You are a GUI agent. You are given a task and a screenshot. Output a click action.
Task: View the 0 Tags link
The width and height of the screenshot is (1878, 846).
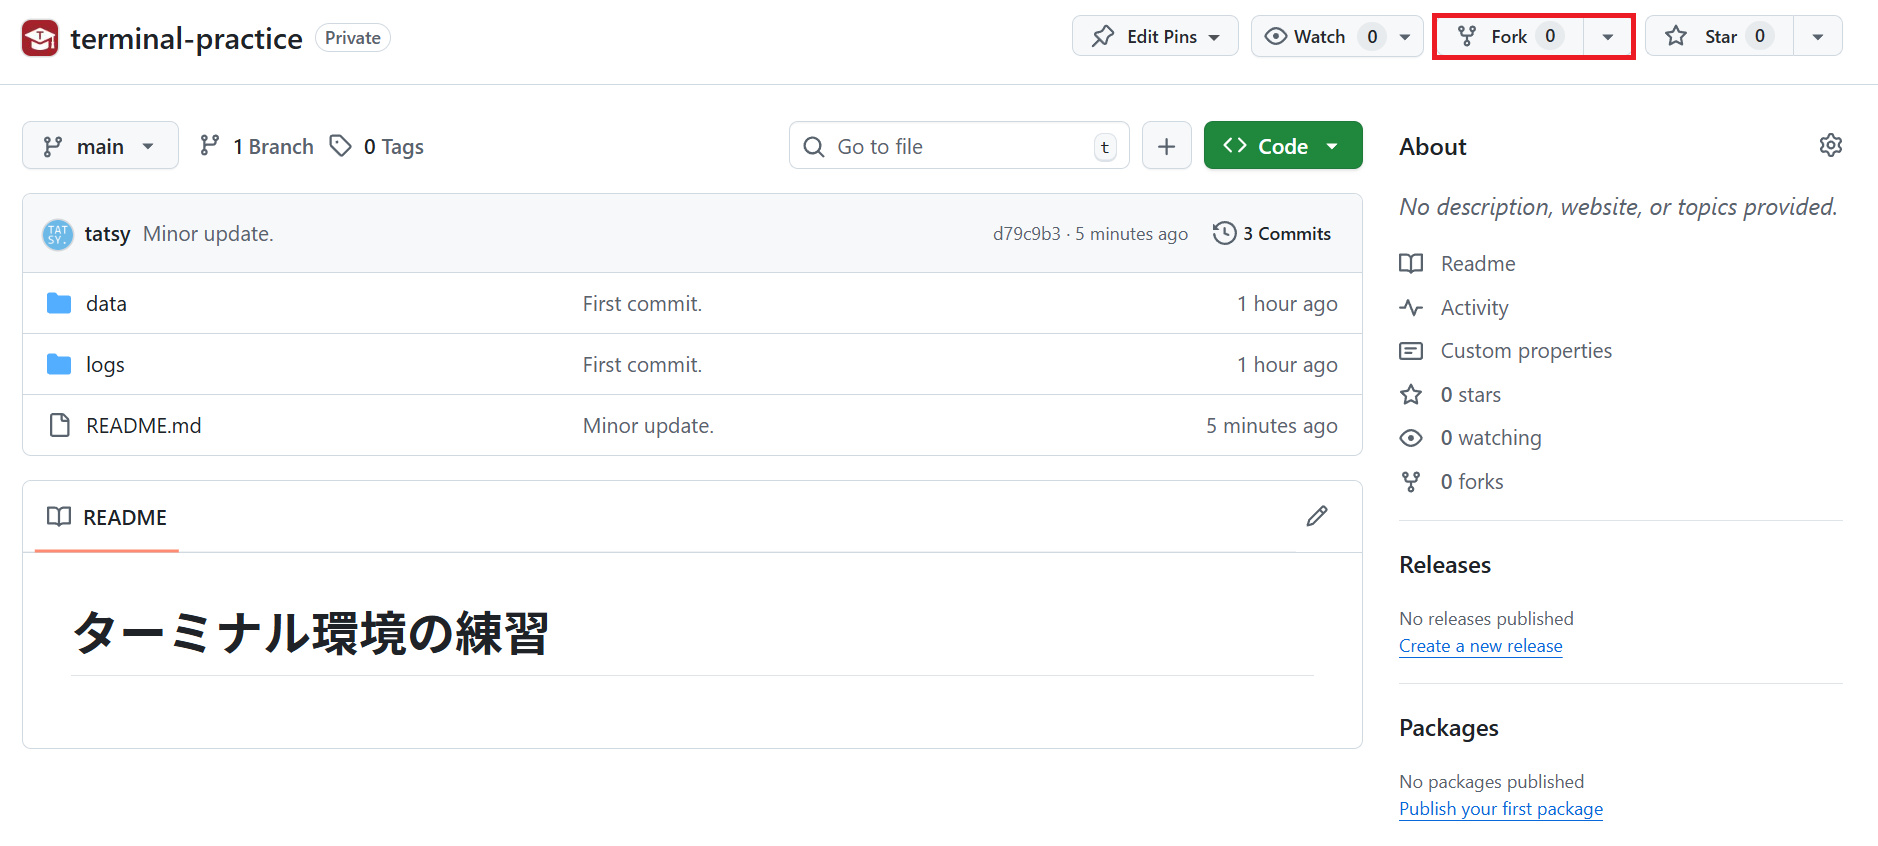coord(377,146)
